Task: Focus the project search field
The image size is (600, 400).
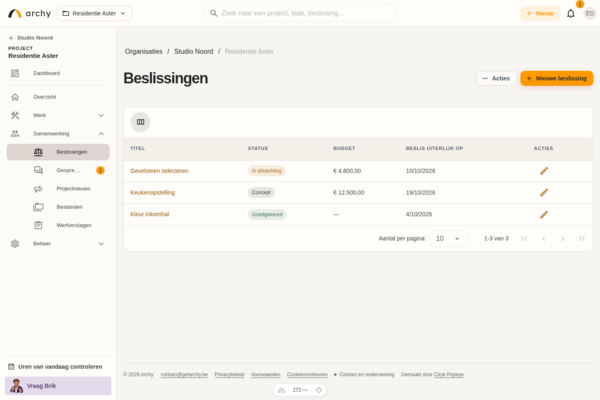Action: [x=300, y=13]
